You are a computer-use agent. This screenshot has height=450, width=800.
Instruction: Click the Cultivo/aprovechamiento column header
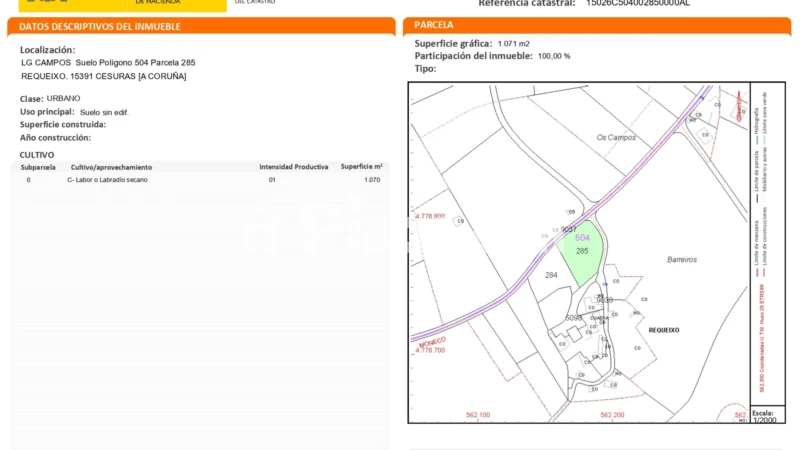(111, 167)
